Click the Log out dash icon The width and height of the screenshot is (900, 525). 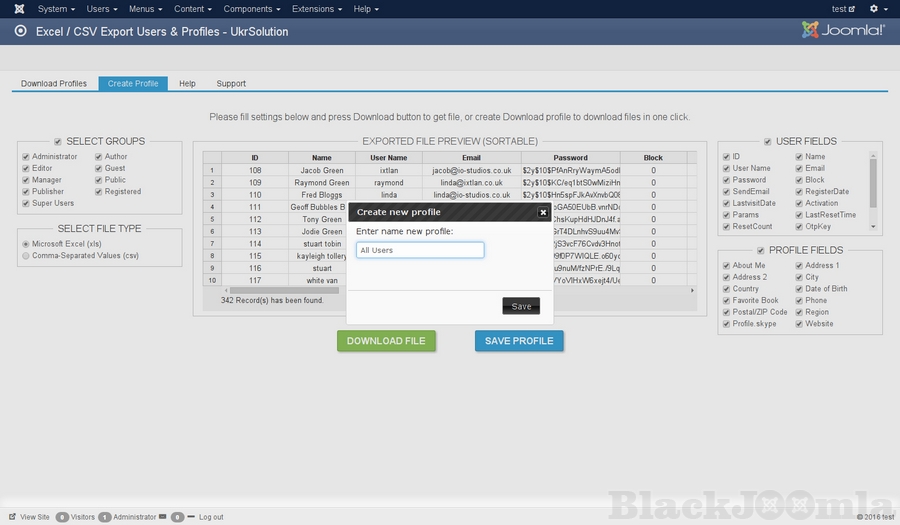[192, 517]
